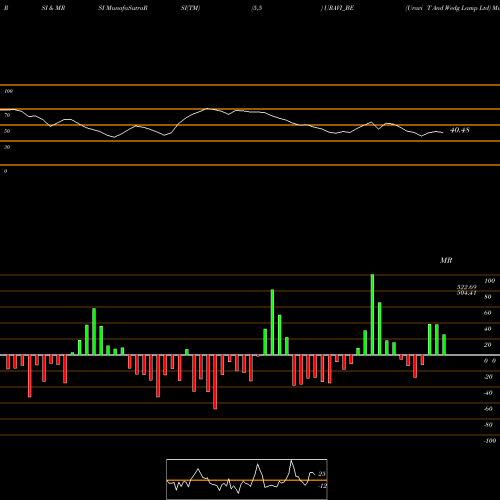Click the MR axis label '-60'

click(488, 409)
